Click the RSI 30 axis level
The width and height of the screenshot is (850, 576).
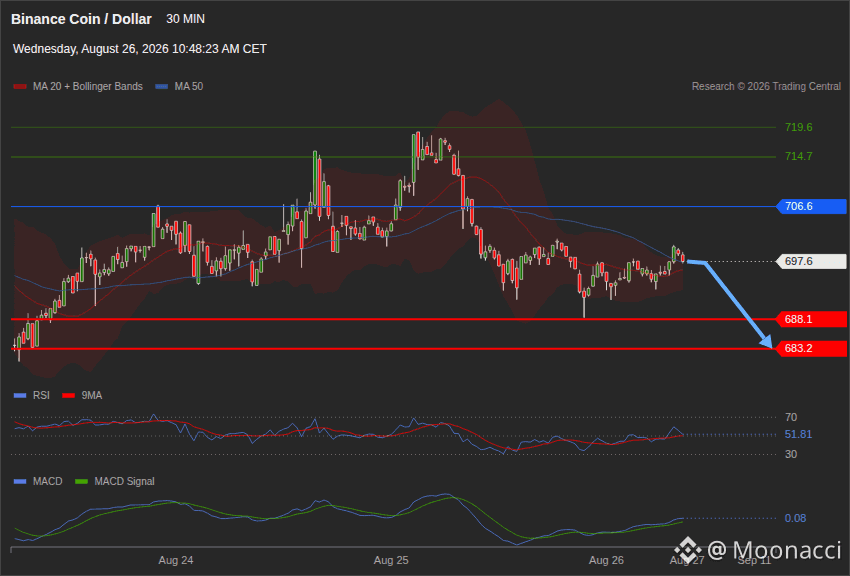pyautogui.click(x=791, y=454)
